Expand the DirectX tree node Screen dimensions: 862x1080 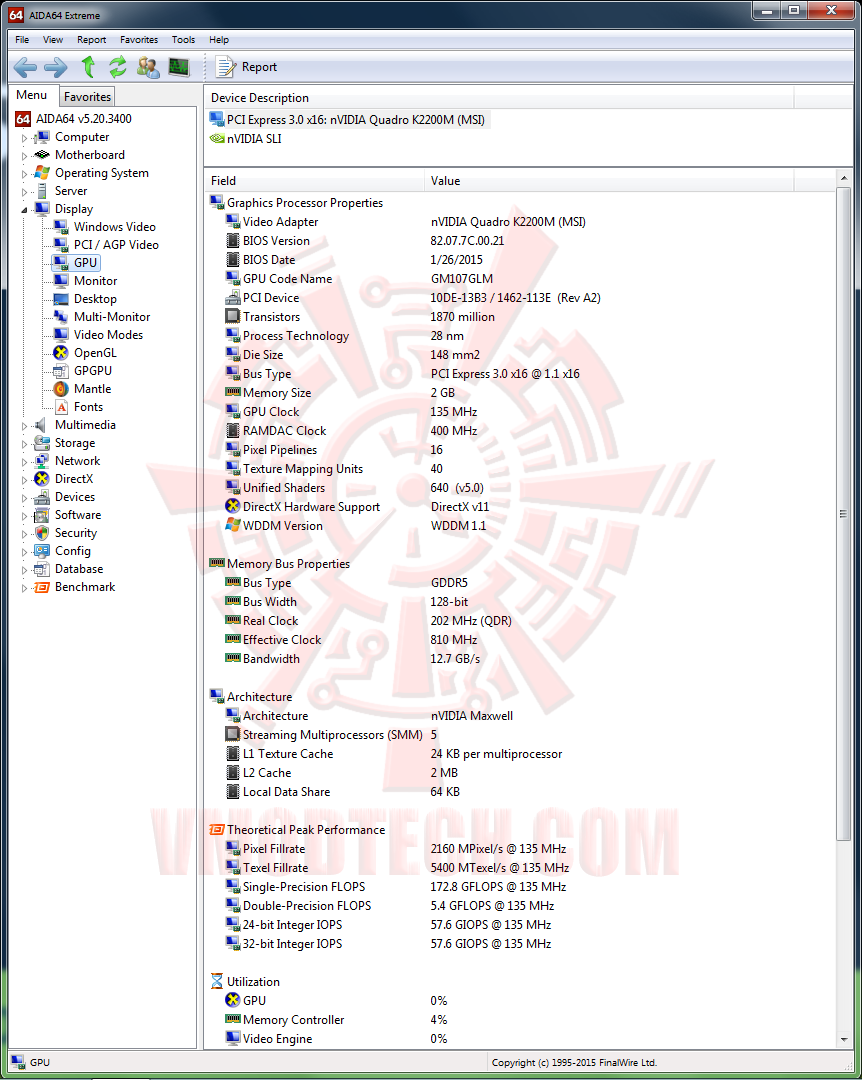click(24, 479)
